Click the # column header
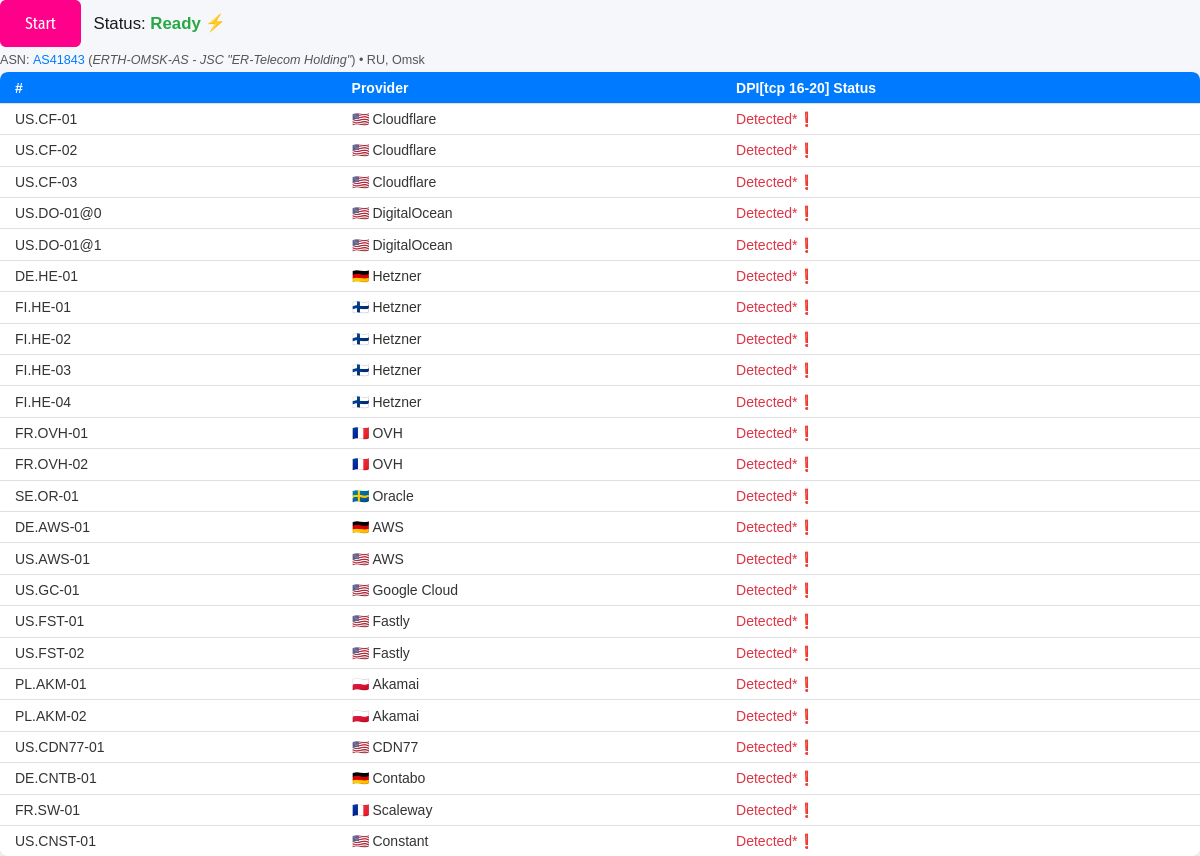 coord(19,88)
